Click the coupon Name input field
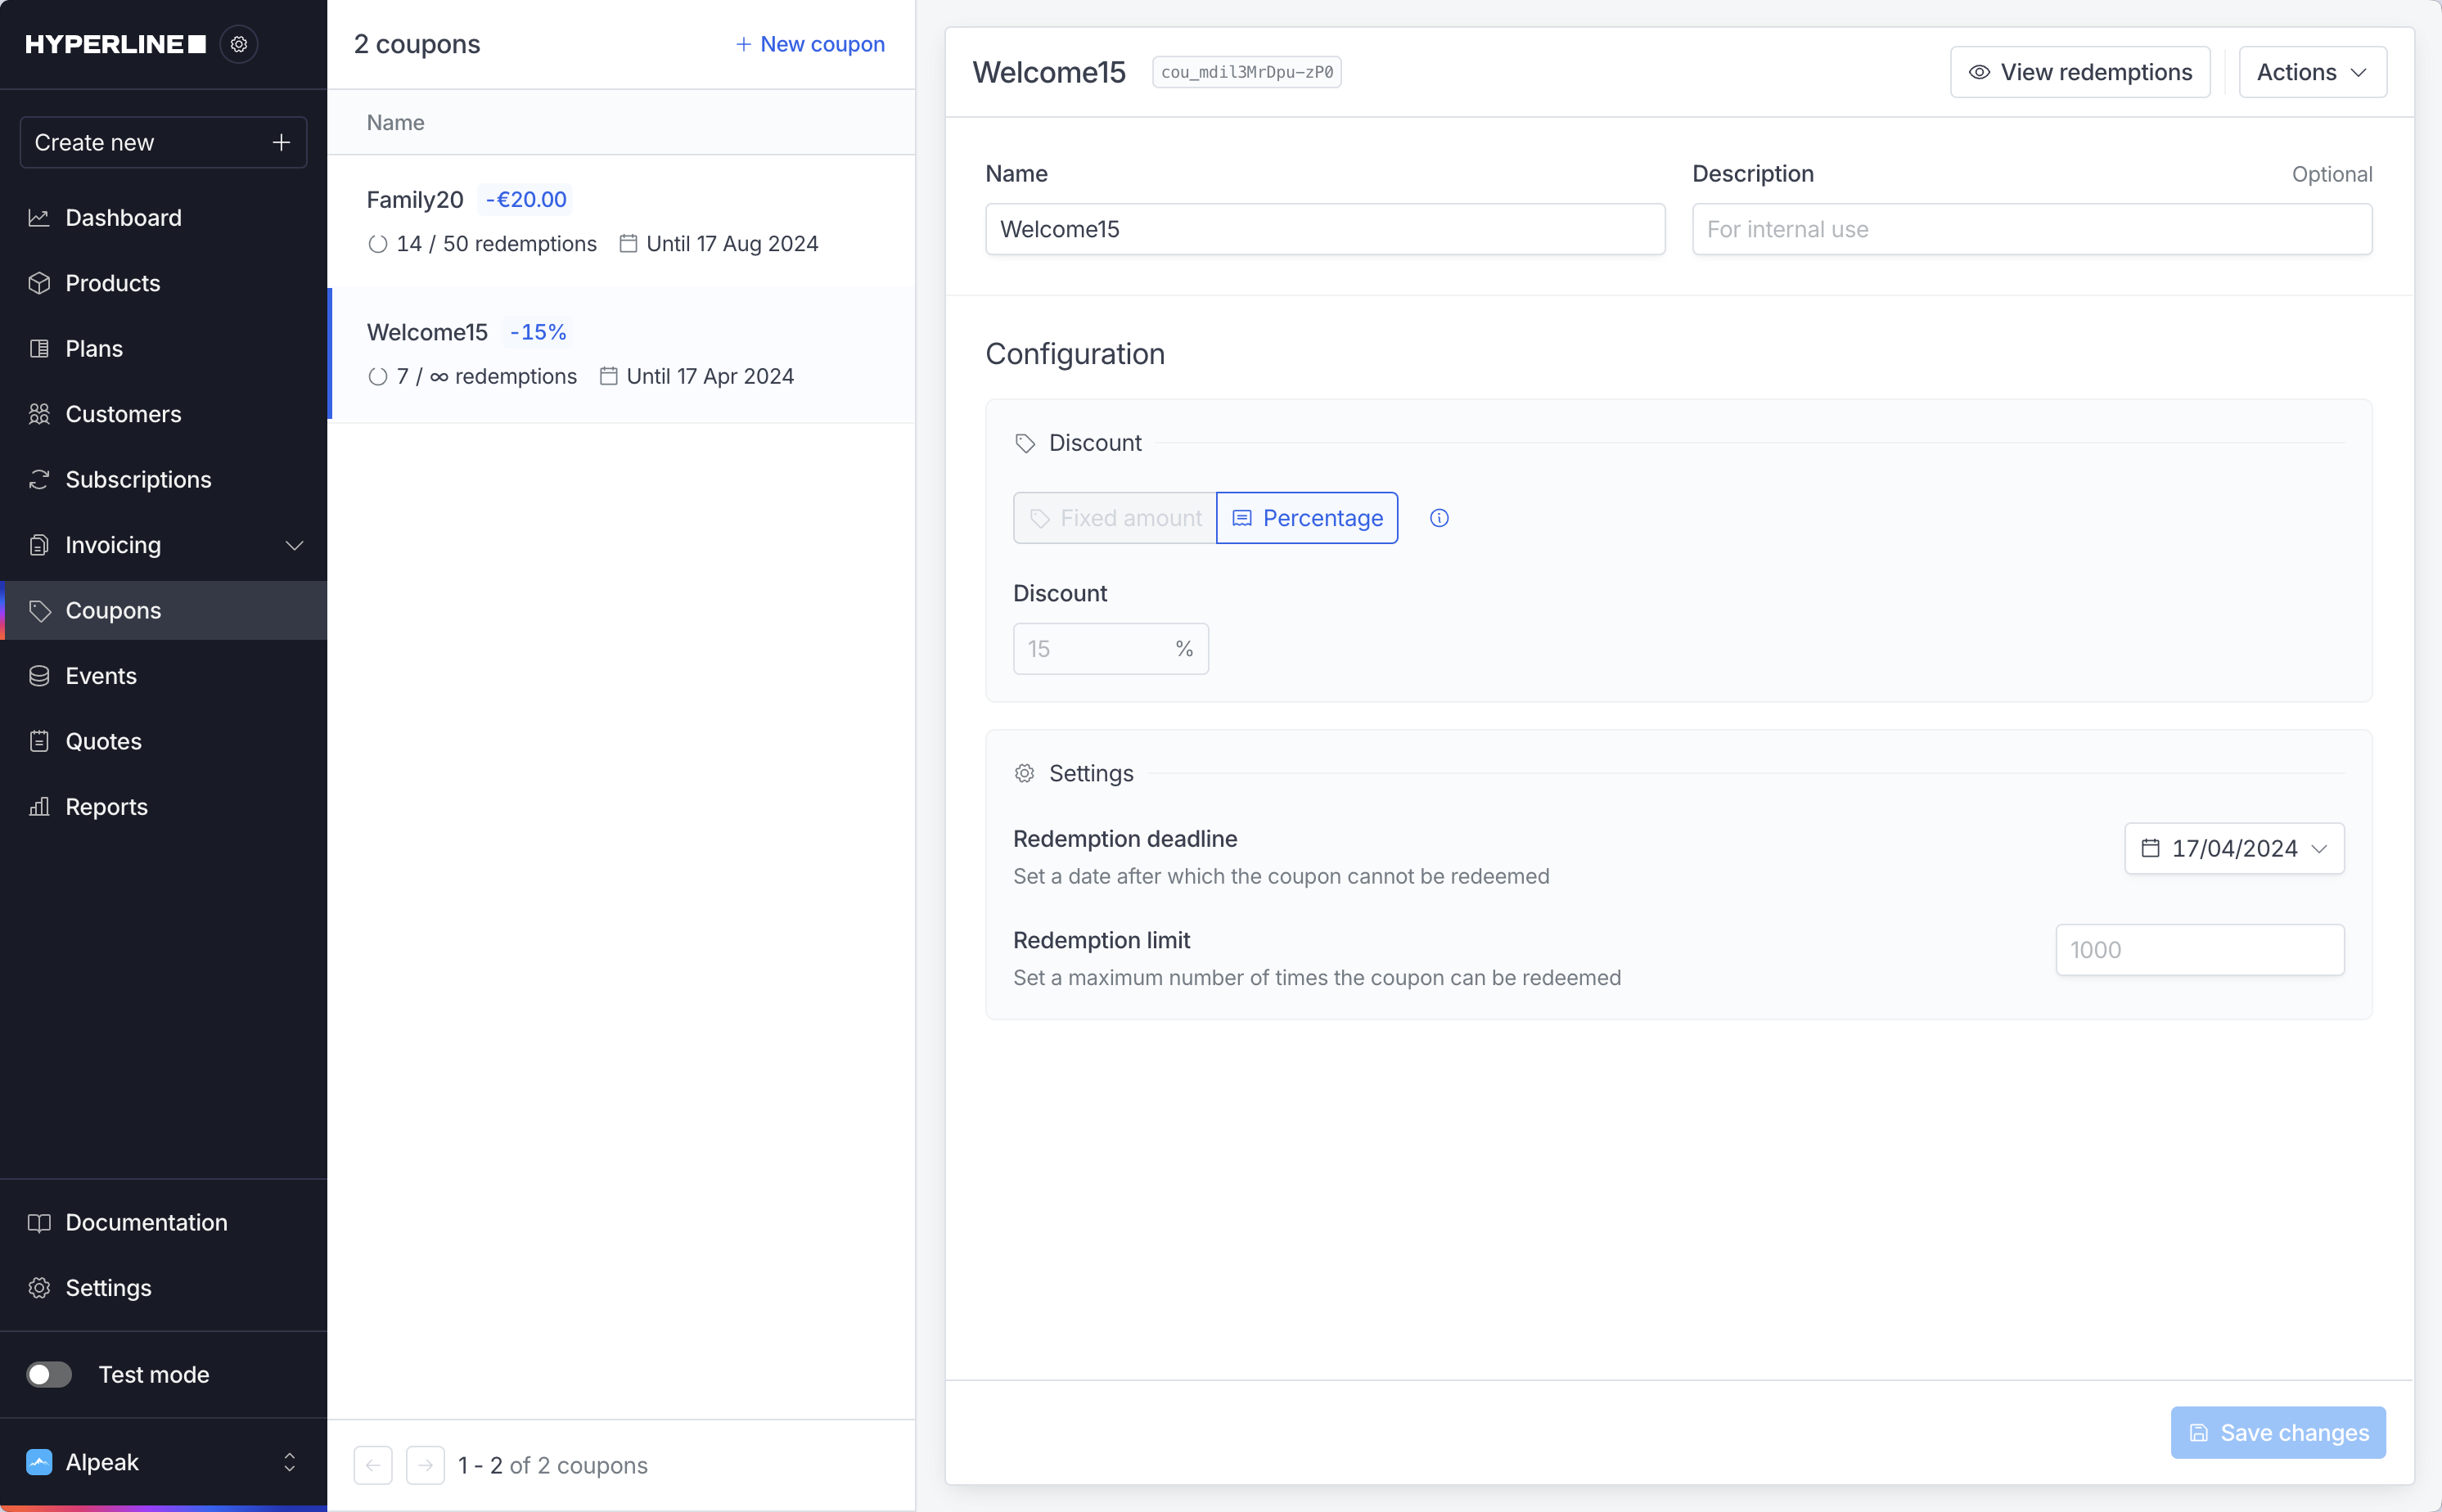2442x1512 pixels. tap(1324, 229)
